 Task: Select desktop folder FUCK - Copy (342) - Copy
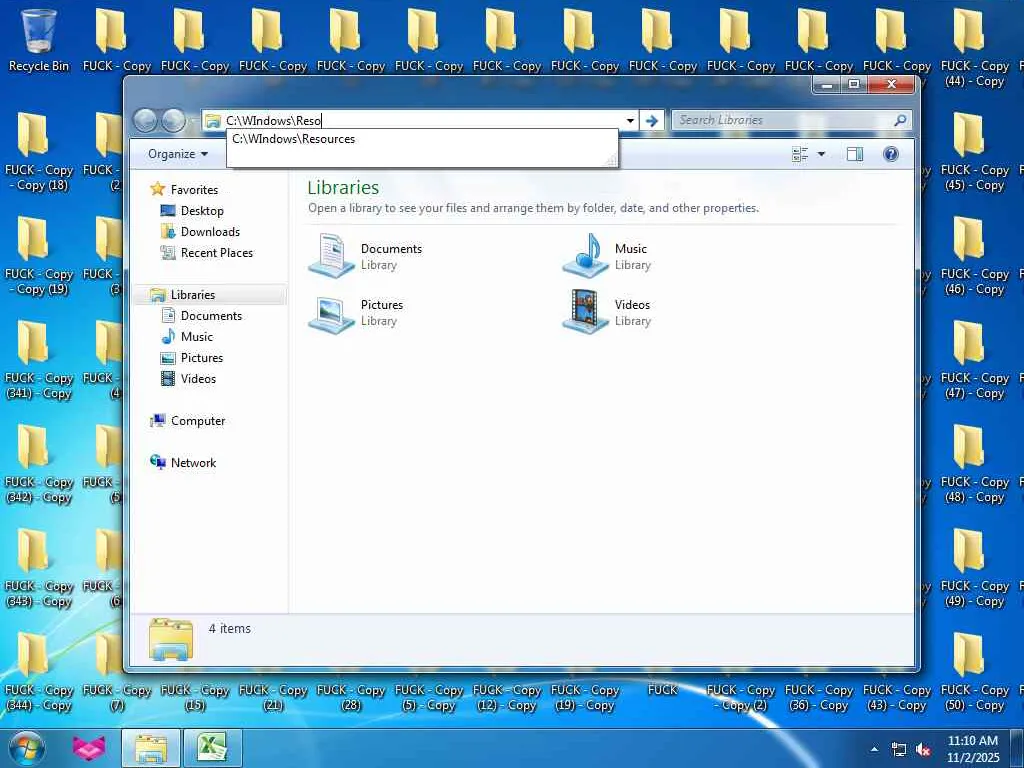point(39,464)
